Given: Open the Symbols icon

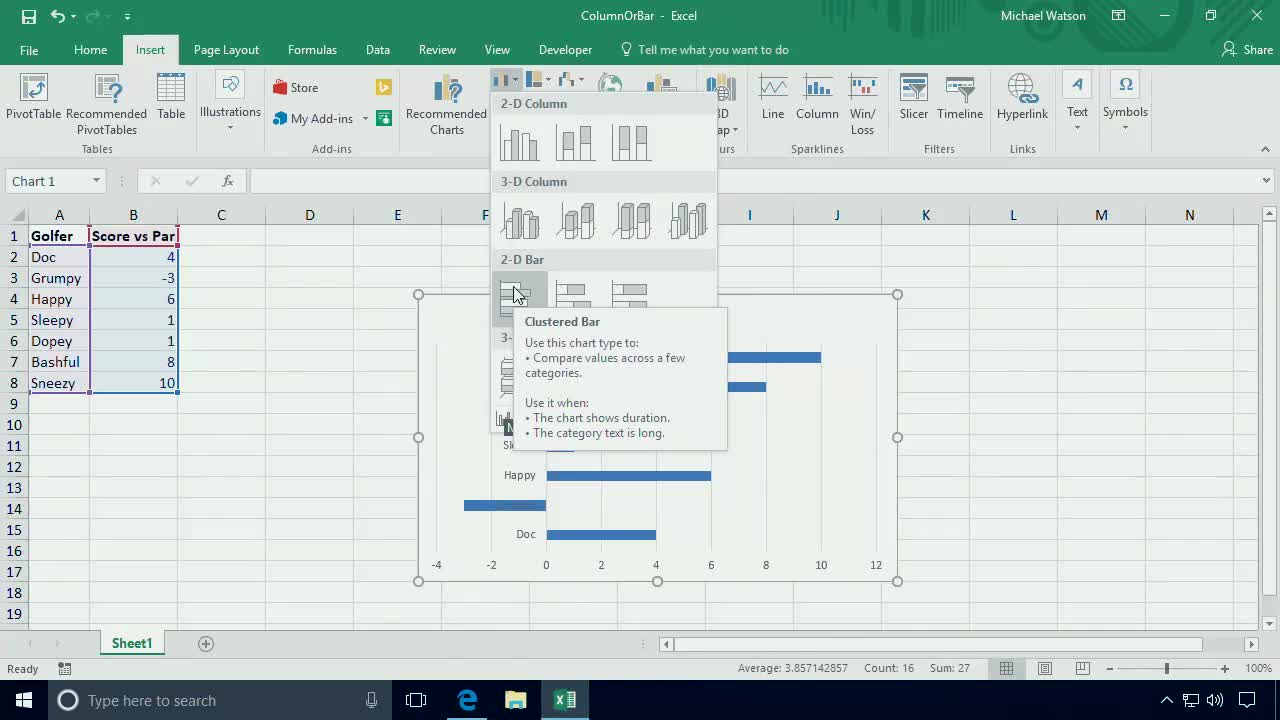Looking at the screenshot, I should [1125, 99].
